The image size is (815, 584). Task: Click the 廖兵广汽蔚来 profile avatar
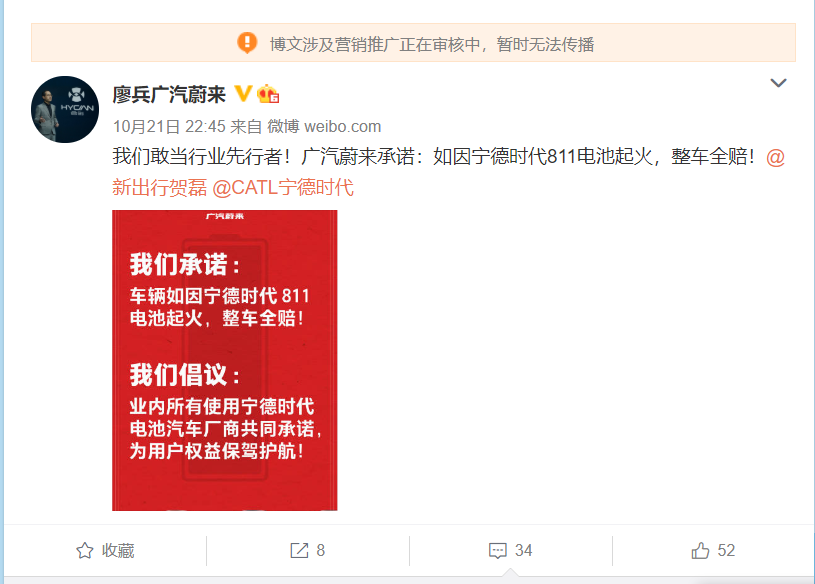tap(65, 109)
